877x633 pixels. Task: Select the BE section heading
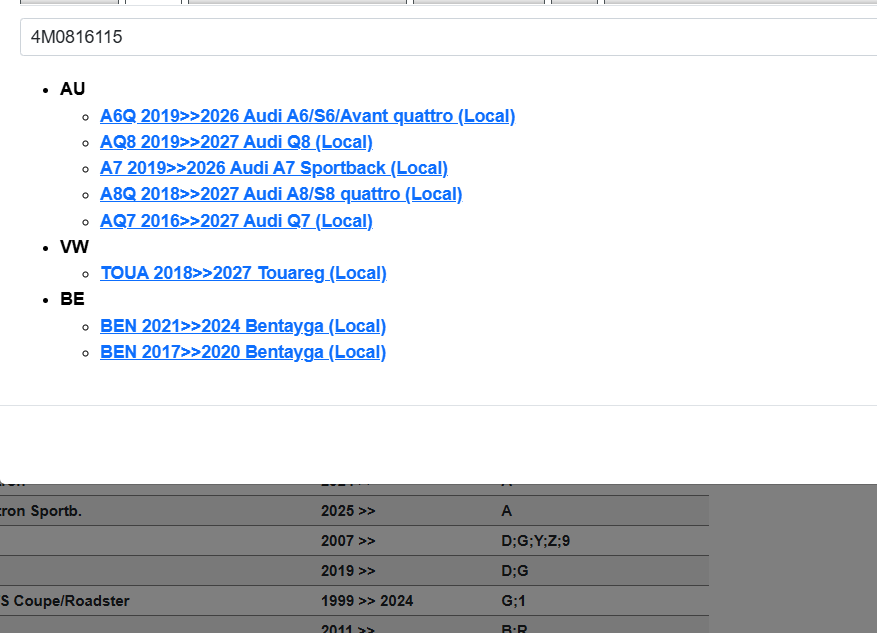pyautogui.click(x=71, y=298)
